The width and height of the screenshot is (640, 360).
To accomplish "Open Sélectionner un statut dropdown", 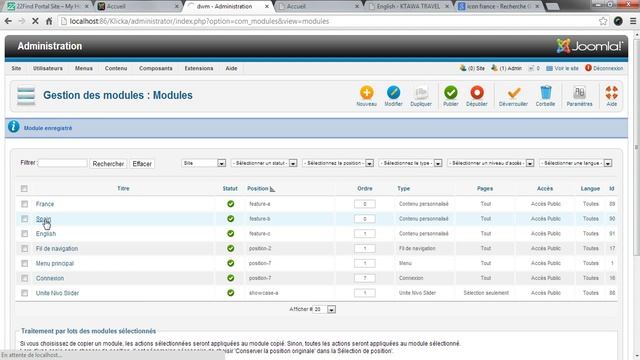I will tap(264, 163).
